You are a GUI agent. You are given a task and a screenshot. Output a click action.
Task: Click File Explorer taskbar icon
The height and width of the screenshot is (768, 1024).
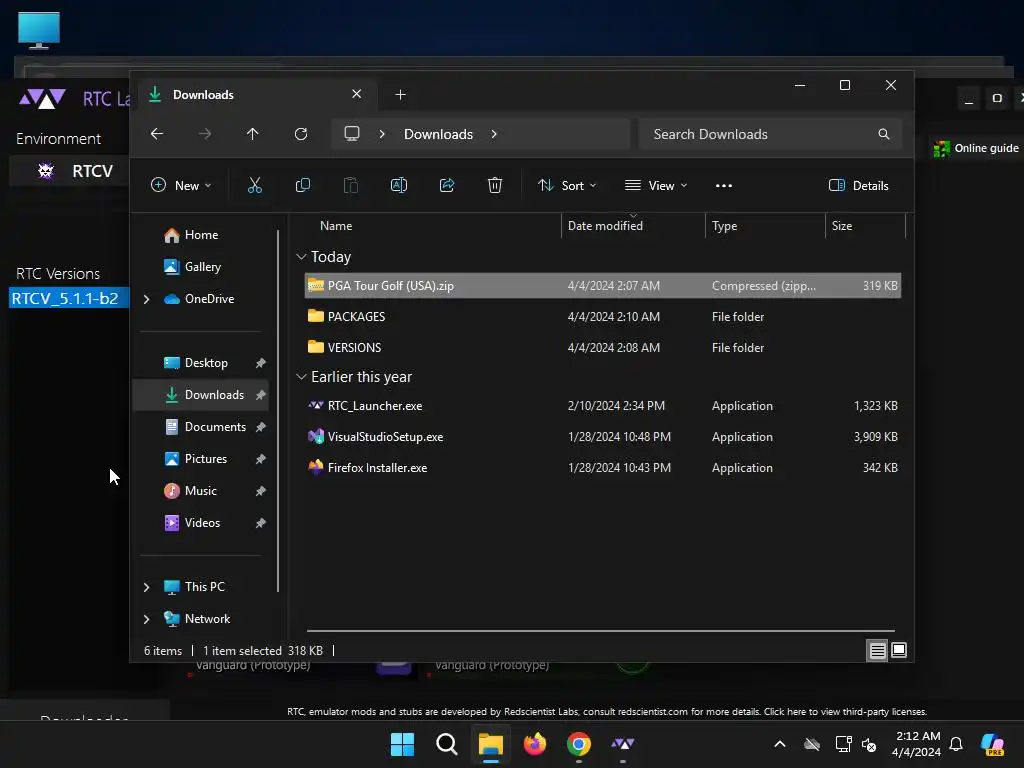pos(490,744)
